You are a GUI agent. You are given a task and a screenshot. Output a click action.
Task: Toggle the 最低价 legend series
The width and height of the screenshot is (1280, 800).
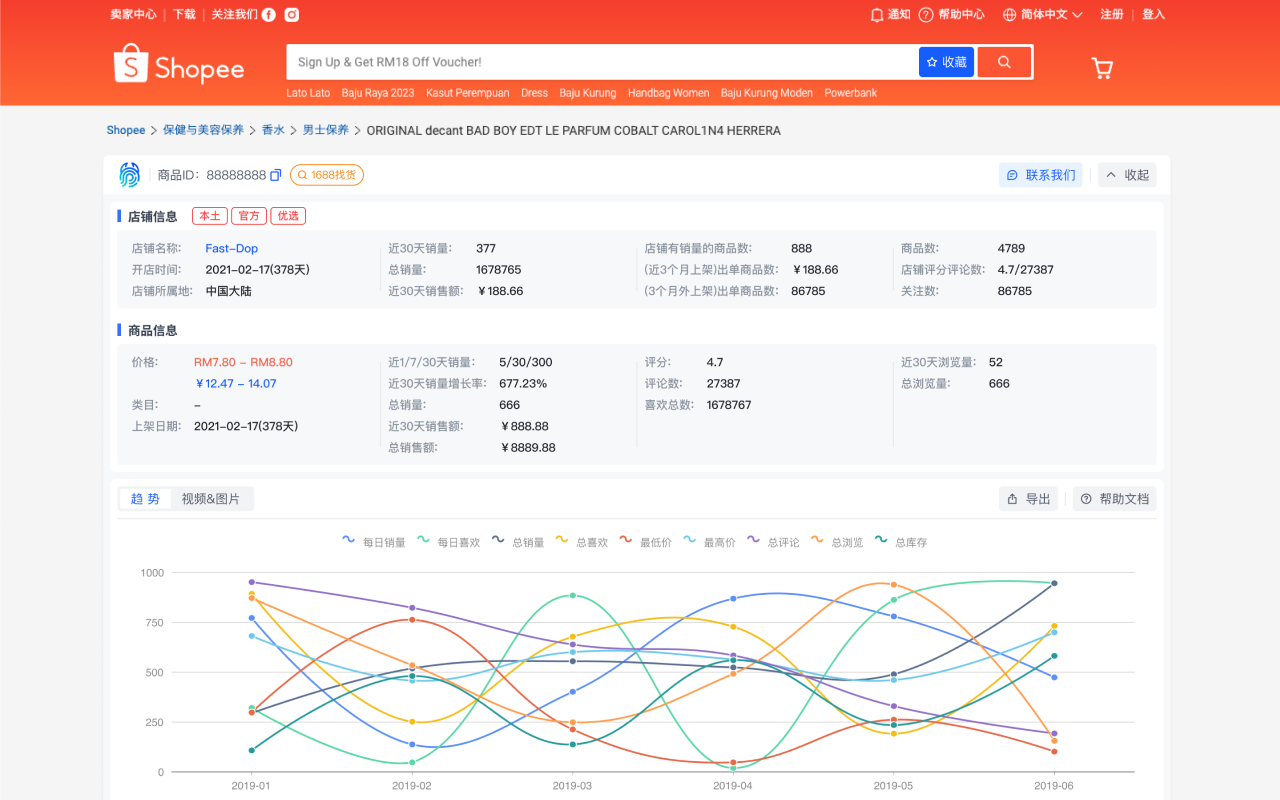(646, 542)
